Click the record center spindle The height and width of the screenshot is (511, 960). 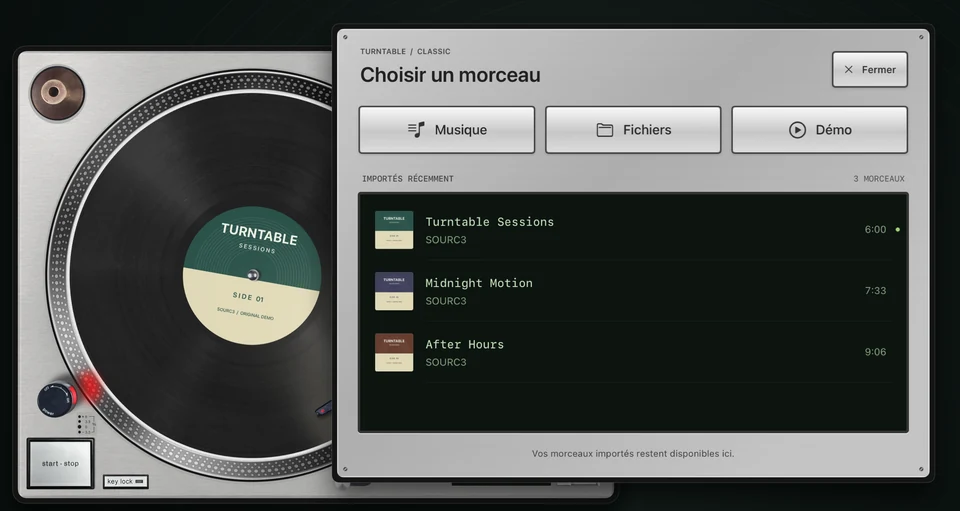[252, 275]
